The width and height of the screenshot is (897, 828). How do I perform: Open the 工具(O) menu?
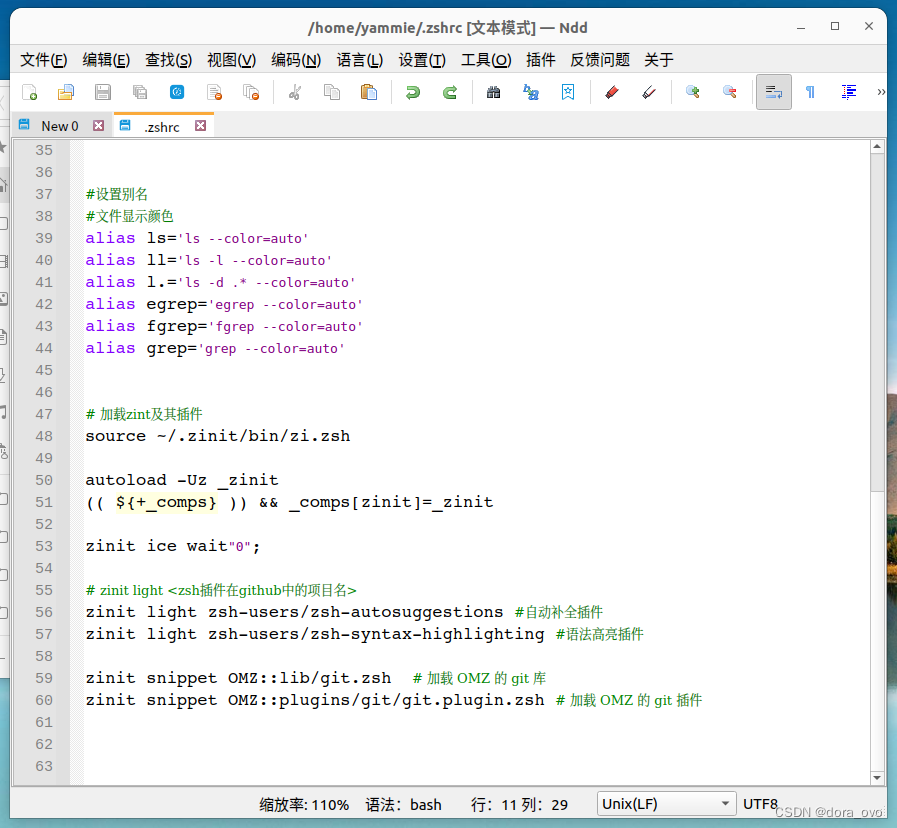pyautogui.click(x=486, y=60)
